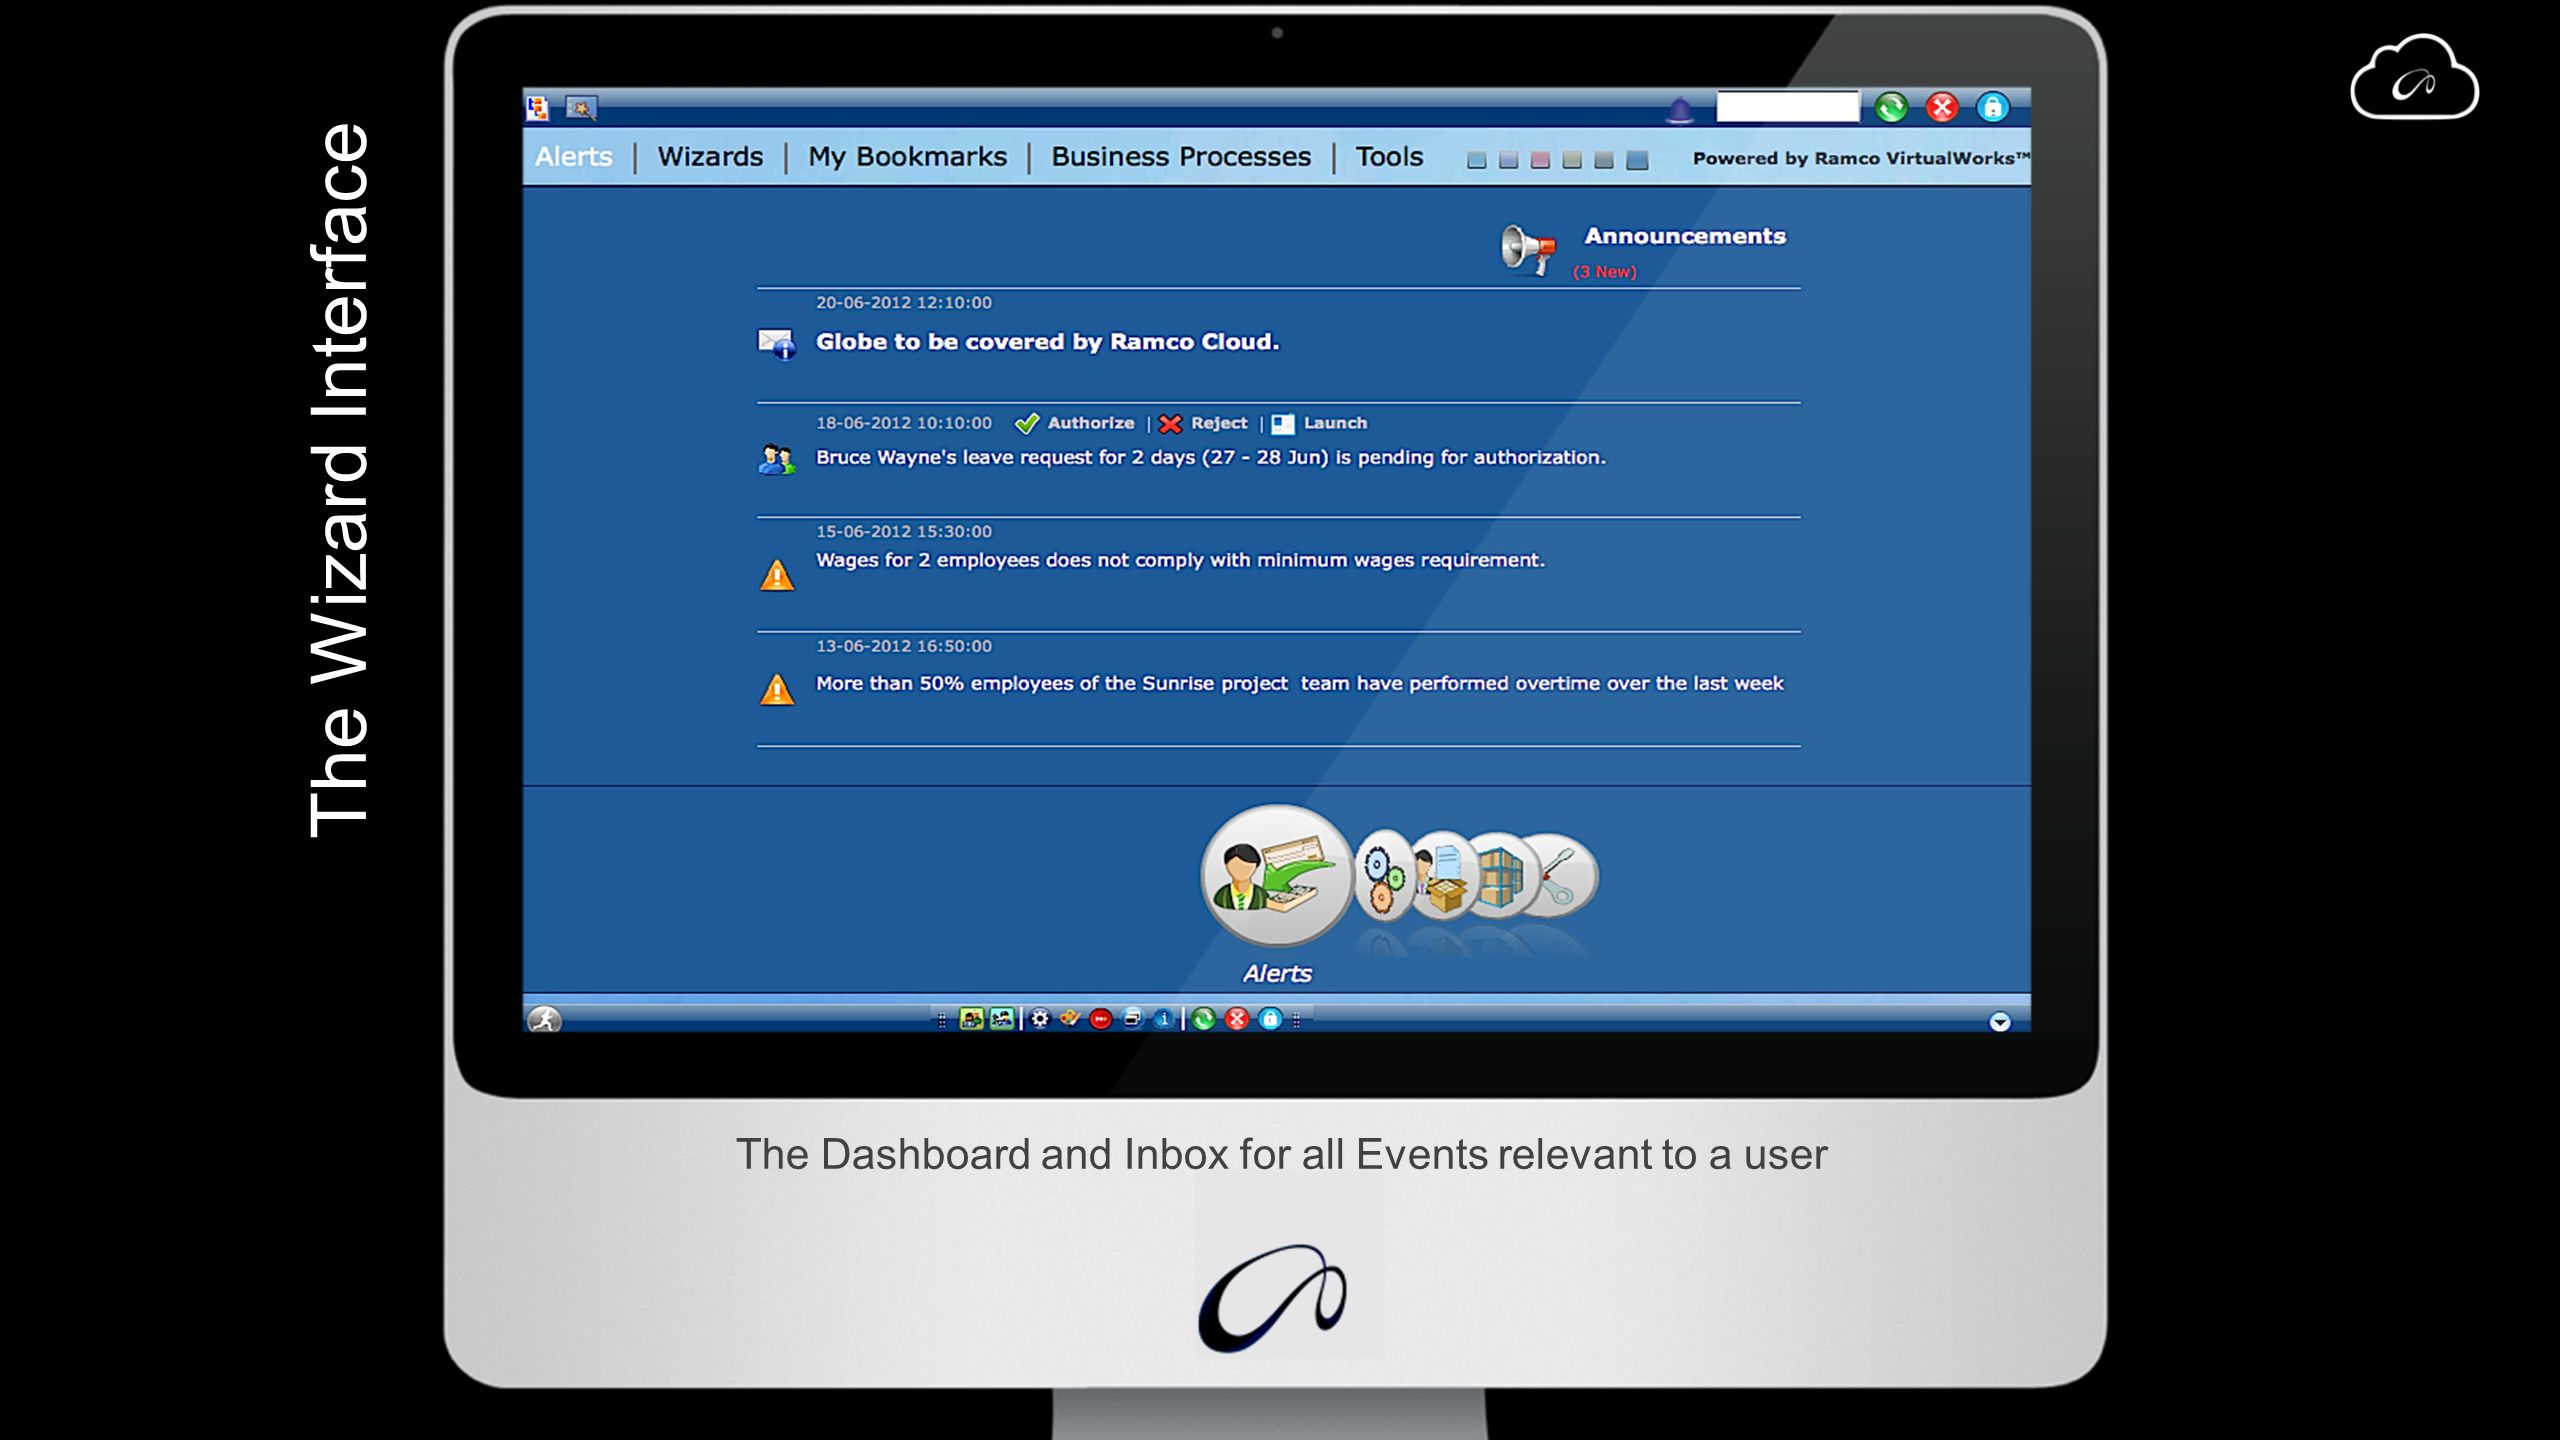This screenshot has width=2560, height=1440.
Task: Click the Powered by Ramco VirtualWorks label
Action: point(1861,158)
